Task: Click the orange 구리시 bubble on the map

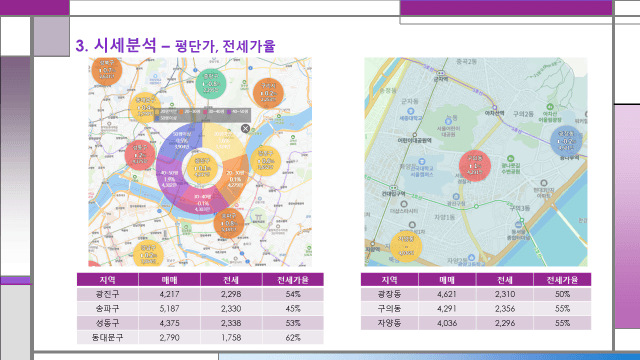Action: (268, 93)
